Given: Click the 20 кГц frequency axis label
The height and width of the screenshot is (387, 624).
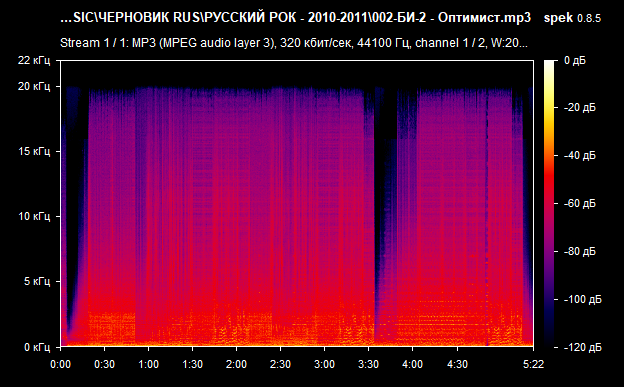Looking at the screenshot, I should tap(34, 86).
